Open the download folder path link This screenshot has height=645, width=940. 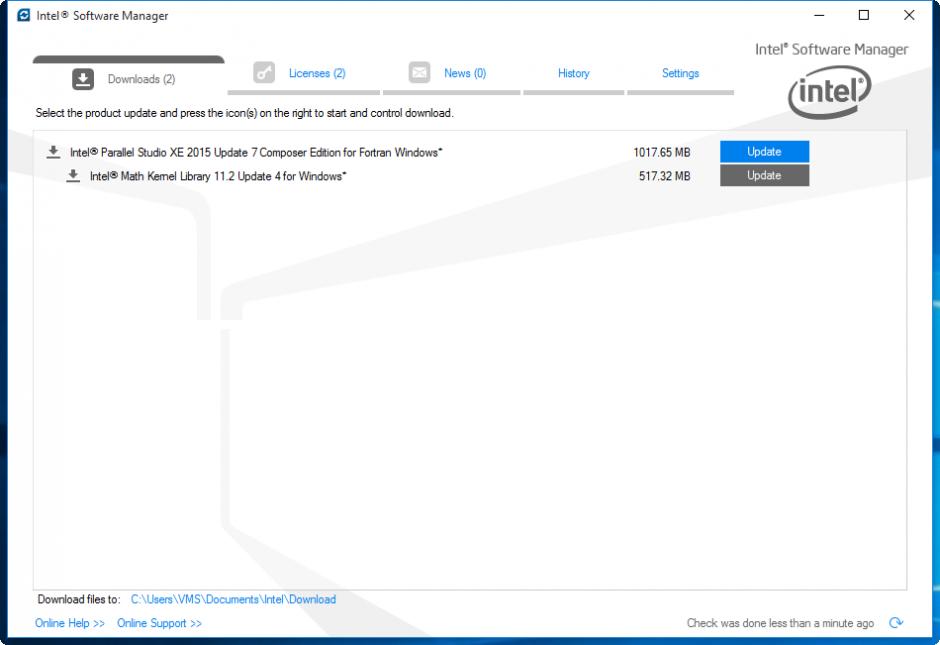click(x=233, y=599)
